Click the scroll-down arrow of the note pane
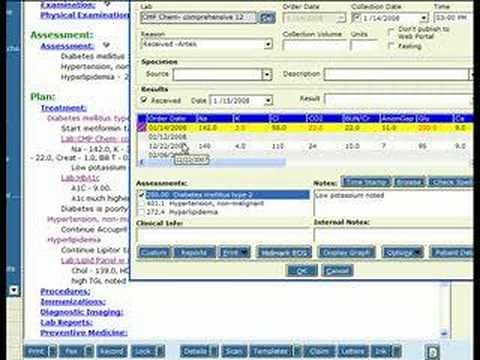The height and width of the screenshot is (360, 480). (444, 333)
